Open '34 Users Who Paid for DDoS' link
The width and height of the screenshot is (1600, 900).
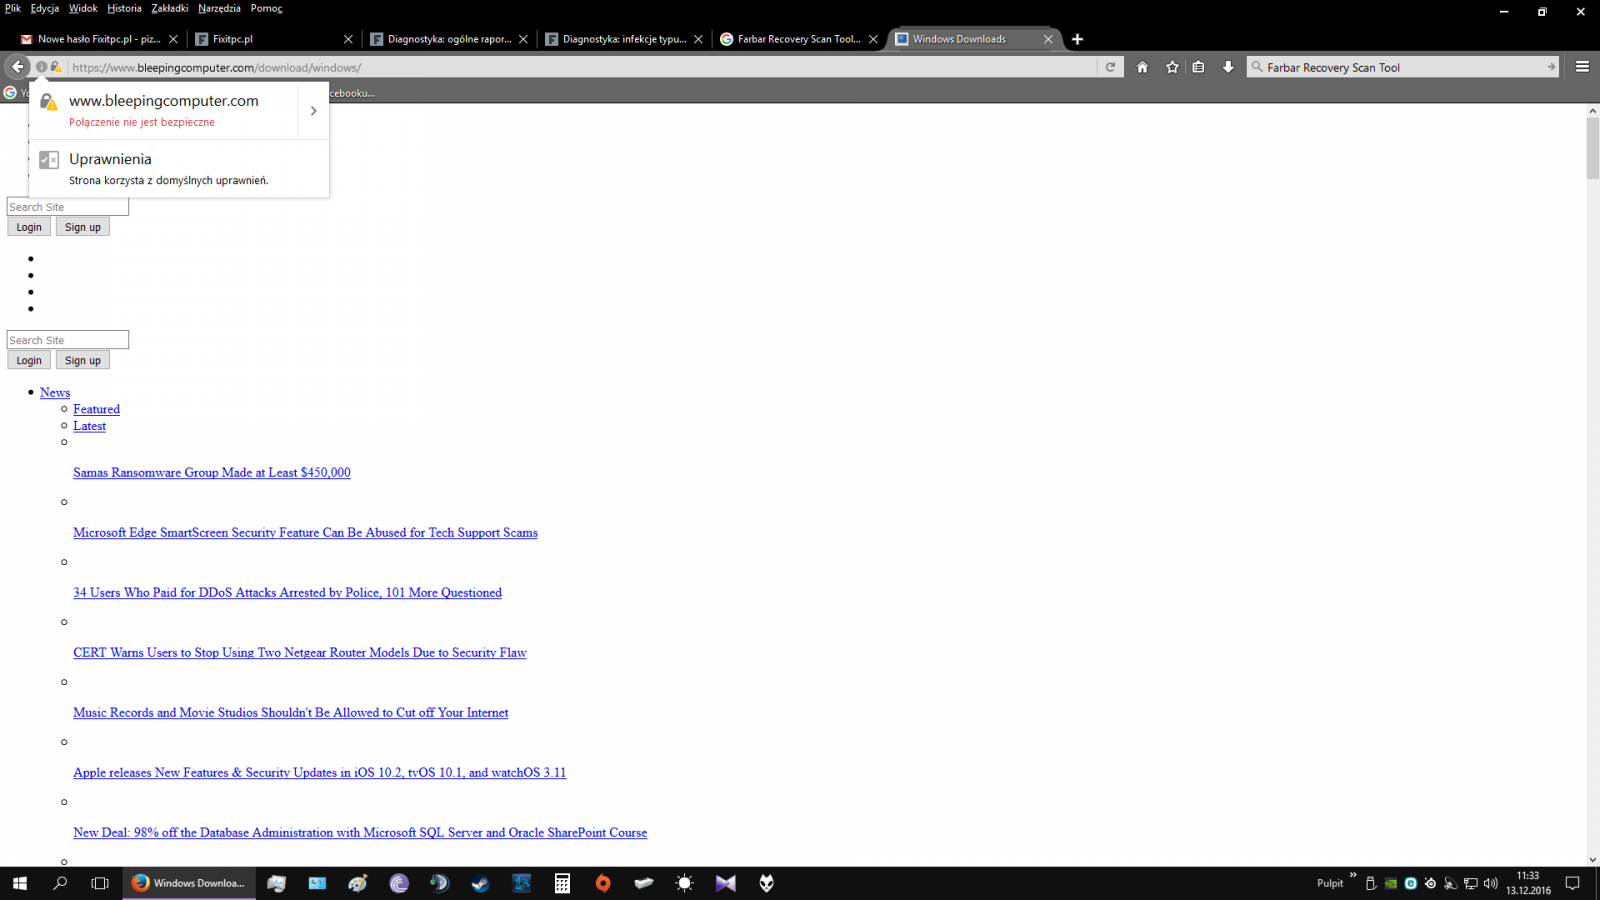(x=287, y=592)
